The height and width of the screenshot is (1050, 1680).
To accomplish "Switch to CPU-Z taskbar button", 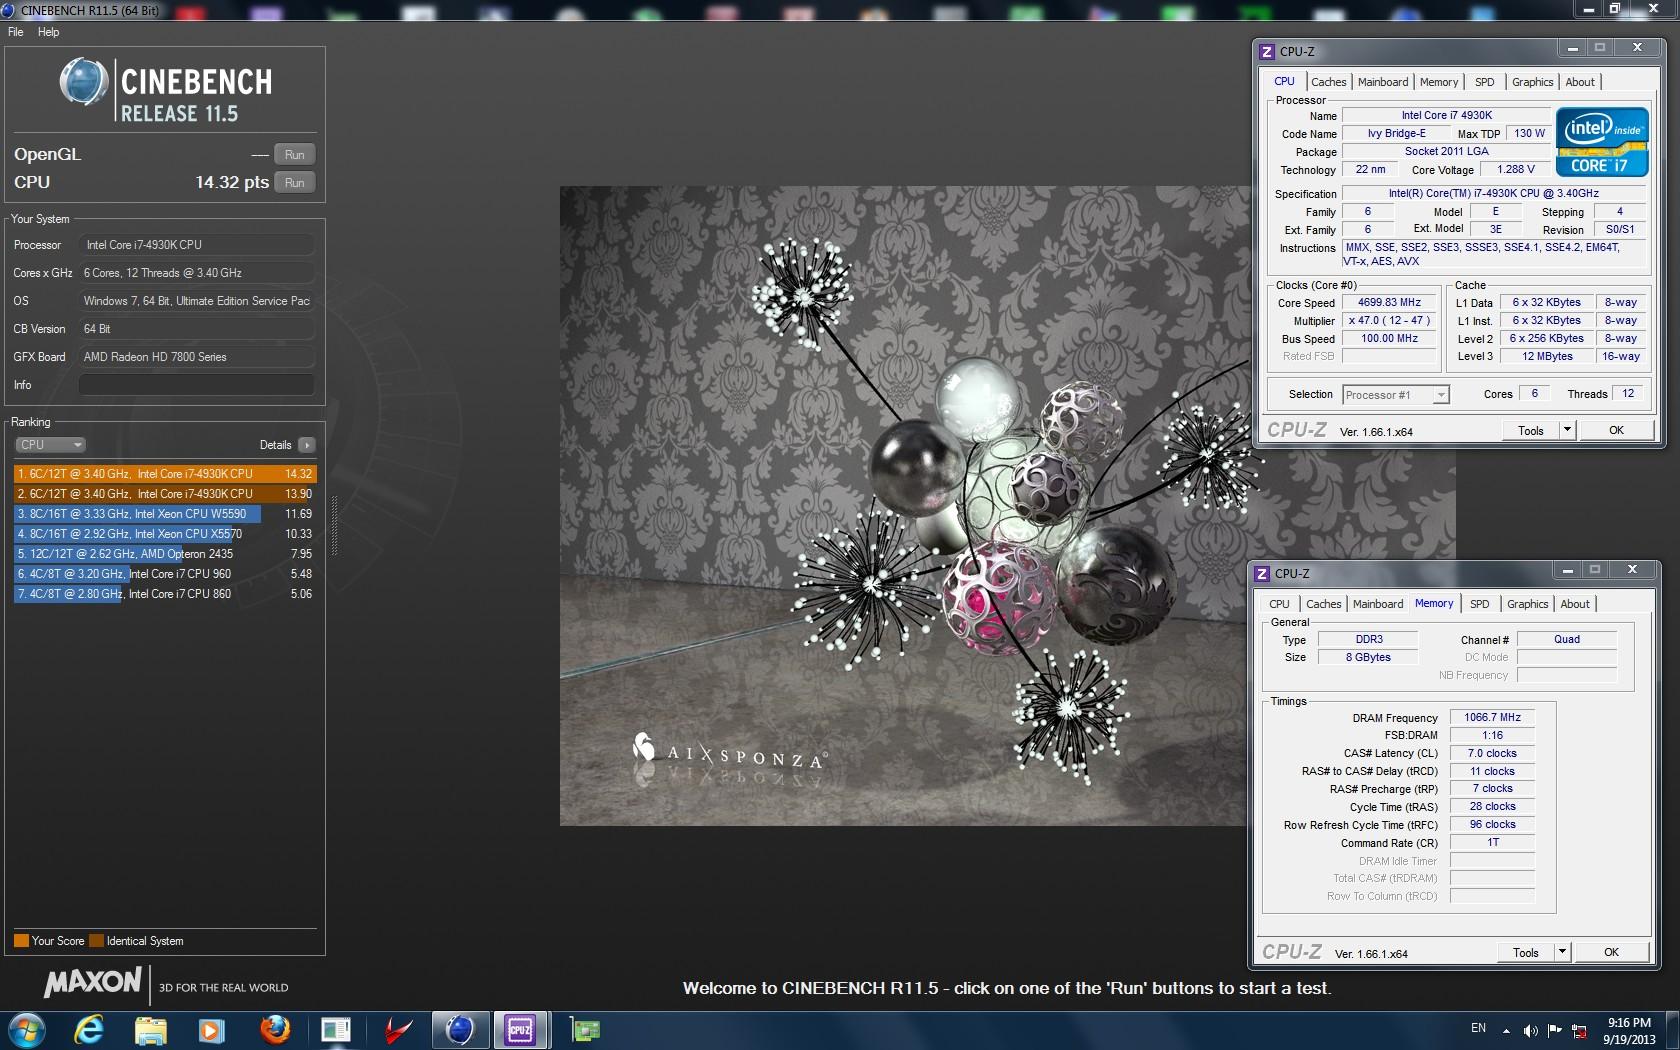I will [x=521, y=1030].
